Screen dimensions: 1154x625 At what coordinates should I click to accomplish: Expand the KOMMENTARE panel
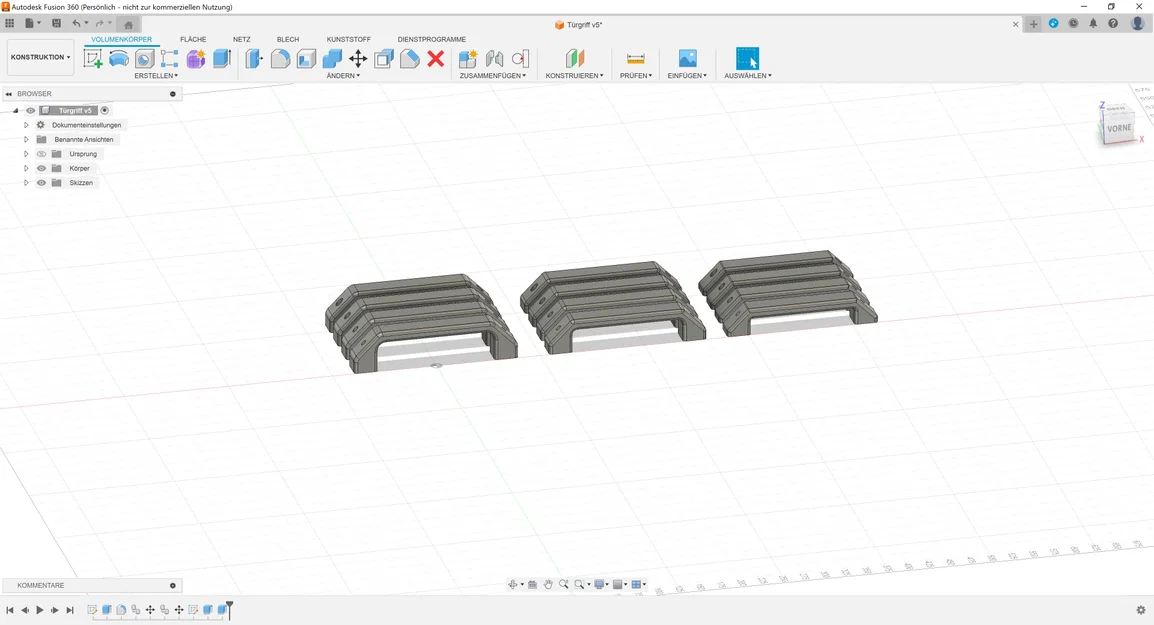click(x=173, y=586)
